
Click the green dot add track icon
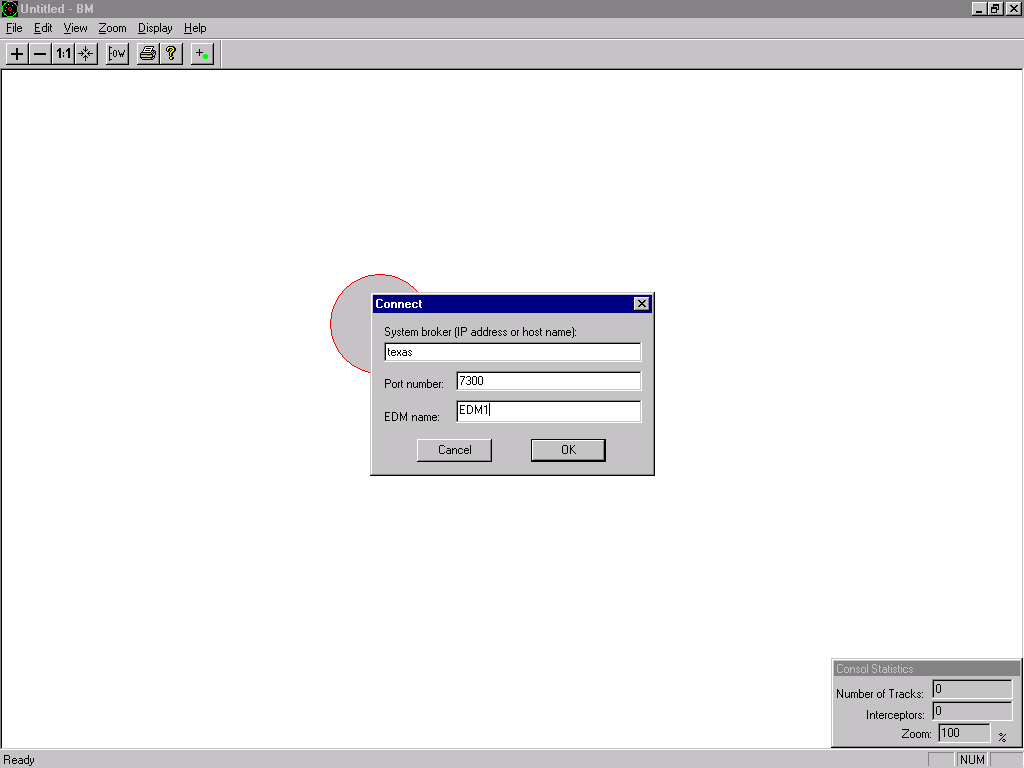[x=202, y=54]
